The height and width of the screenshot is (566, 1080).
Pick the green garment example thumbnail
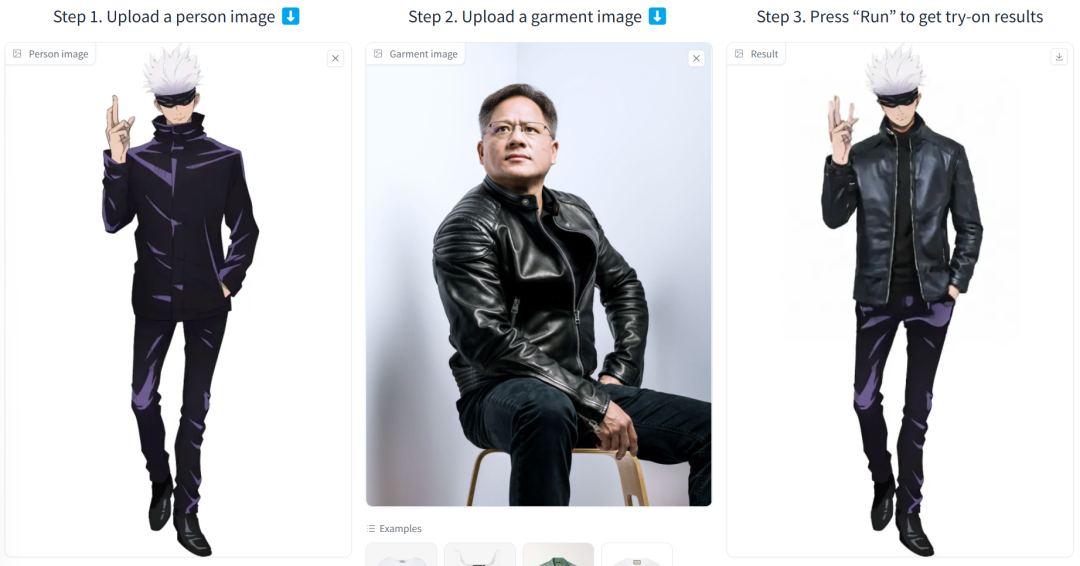pos(558,555)
